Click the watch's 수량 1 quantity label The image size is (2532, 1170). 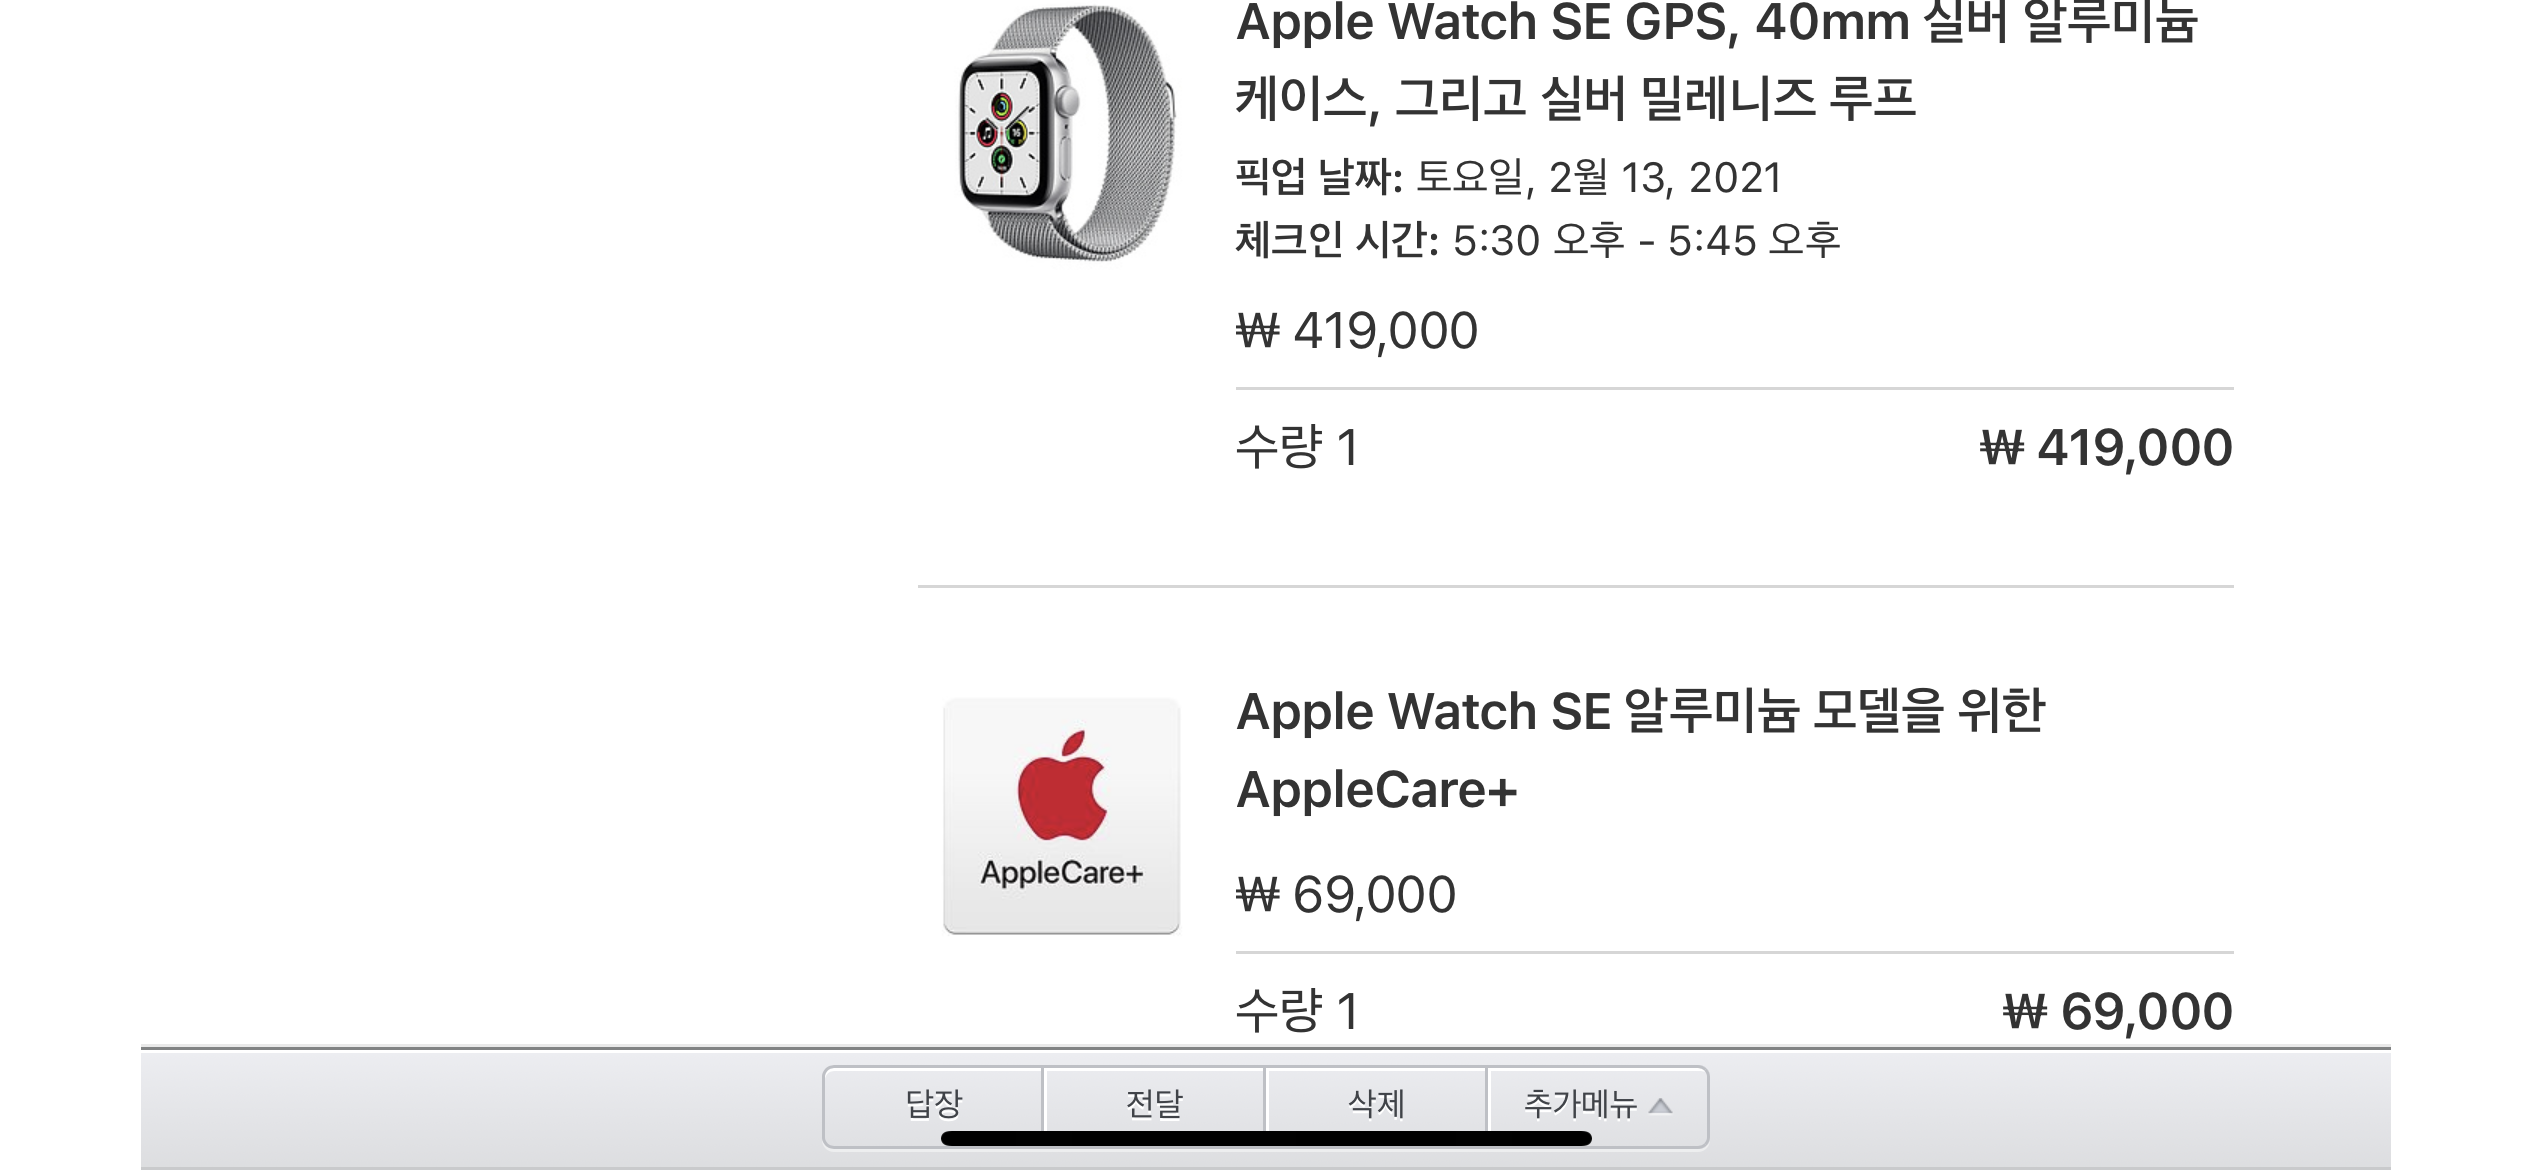pyautogui.click(x=1297, y=447)
